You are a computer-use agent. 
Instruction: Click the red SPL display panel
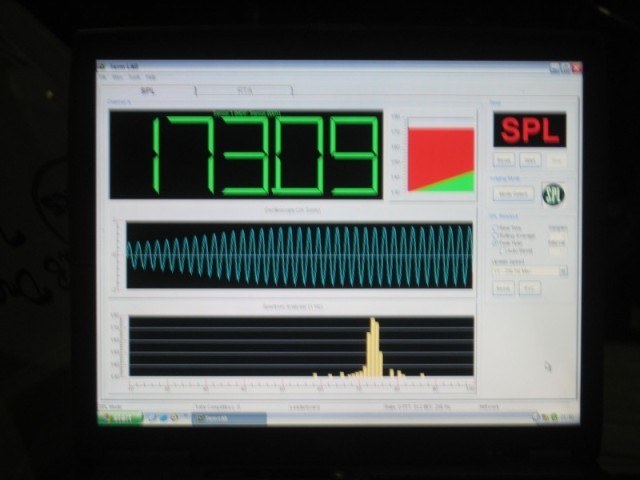[x=529, y=130]
